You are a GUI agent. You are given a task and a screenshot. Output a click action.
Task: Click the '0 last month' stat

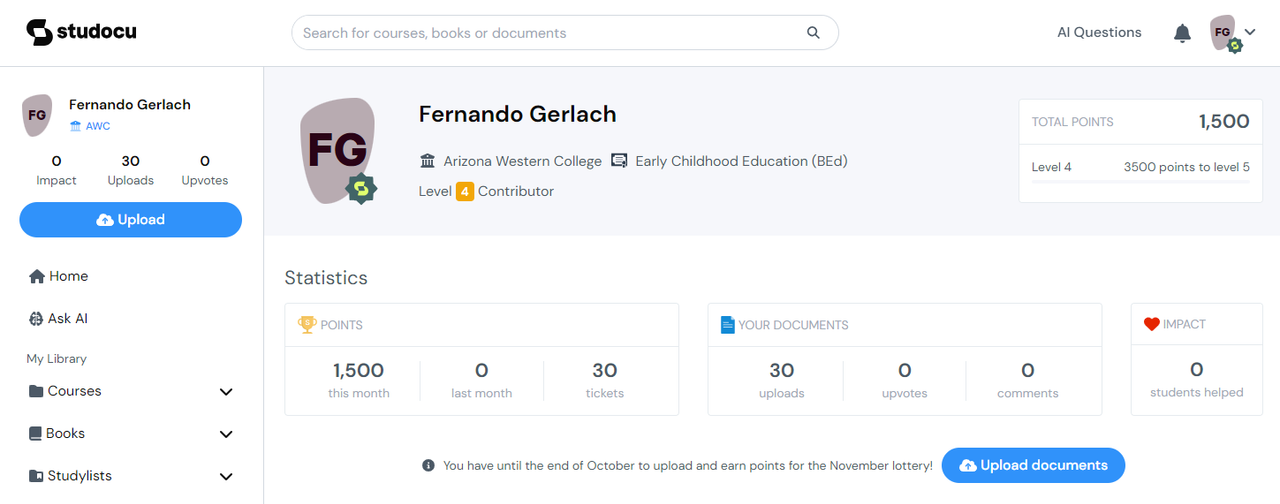pyautogui.click(x=481, y=380)
